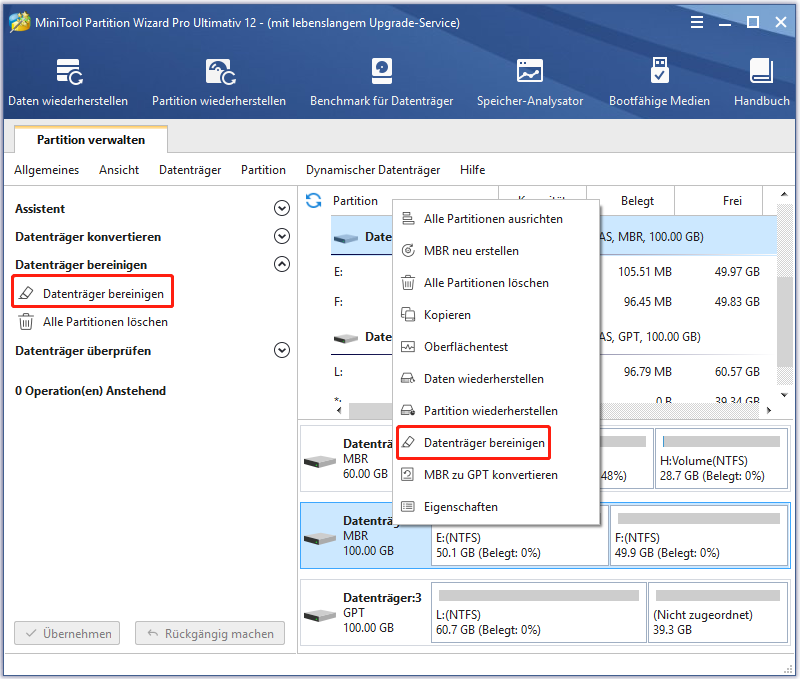Click Kopieren icon in context menu
This screenshot has width=800, height=679.
pyautogui.click(x=408, y=315)
